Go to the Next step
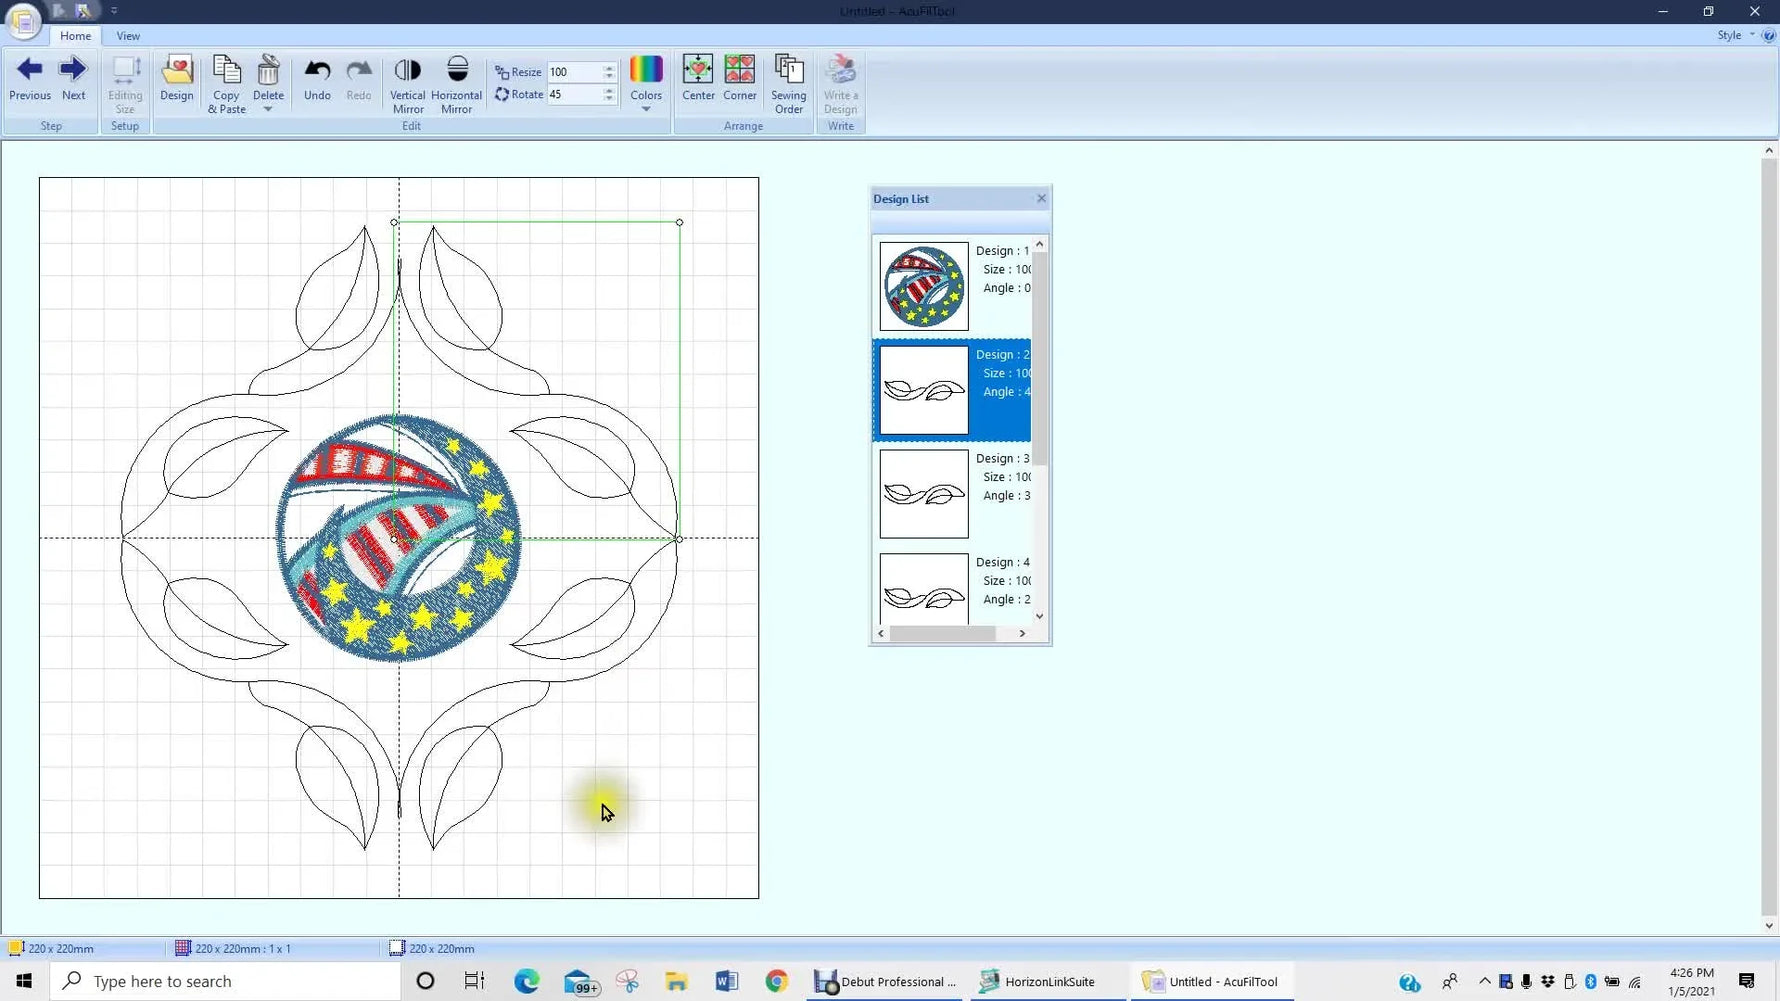This screenshot has width=1780, height=1001. (x=73, y=79)
